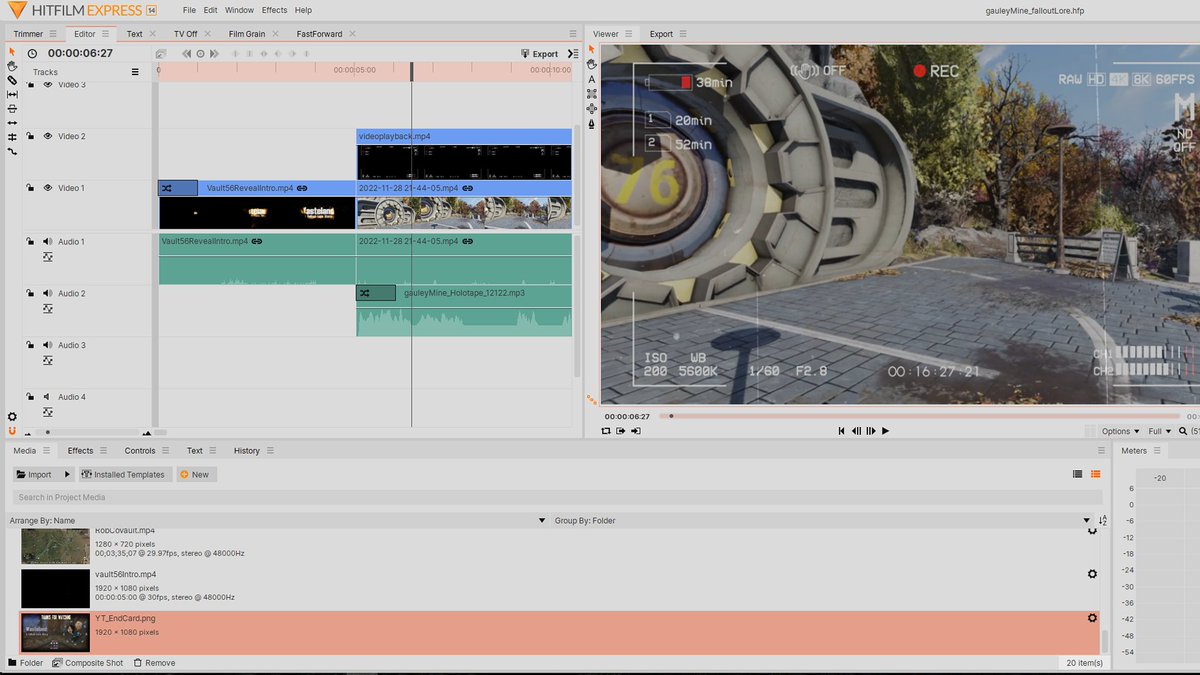Mute the Audio 2 track

47,293
